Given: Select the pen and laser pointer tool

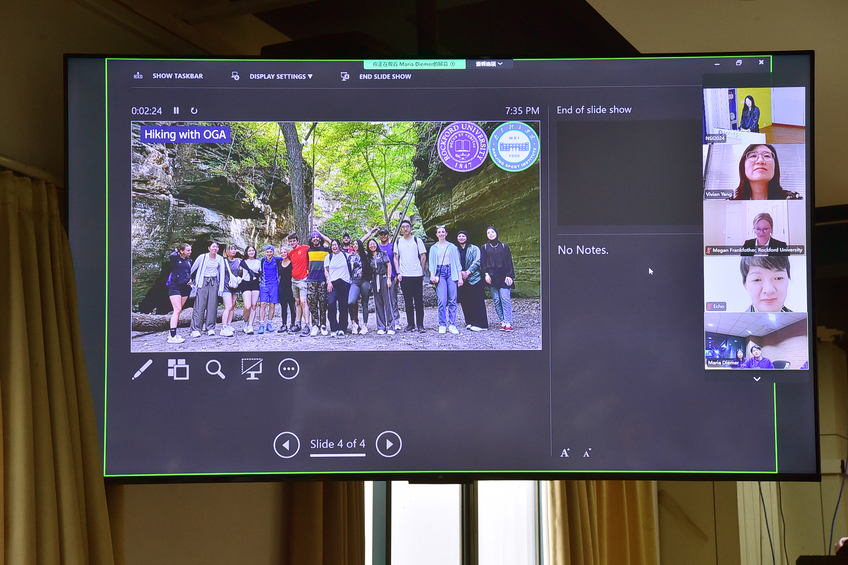Looking at the screenshot, I should tap(142, 369).
